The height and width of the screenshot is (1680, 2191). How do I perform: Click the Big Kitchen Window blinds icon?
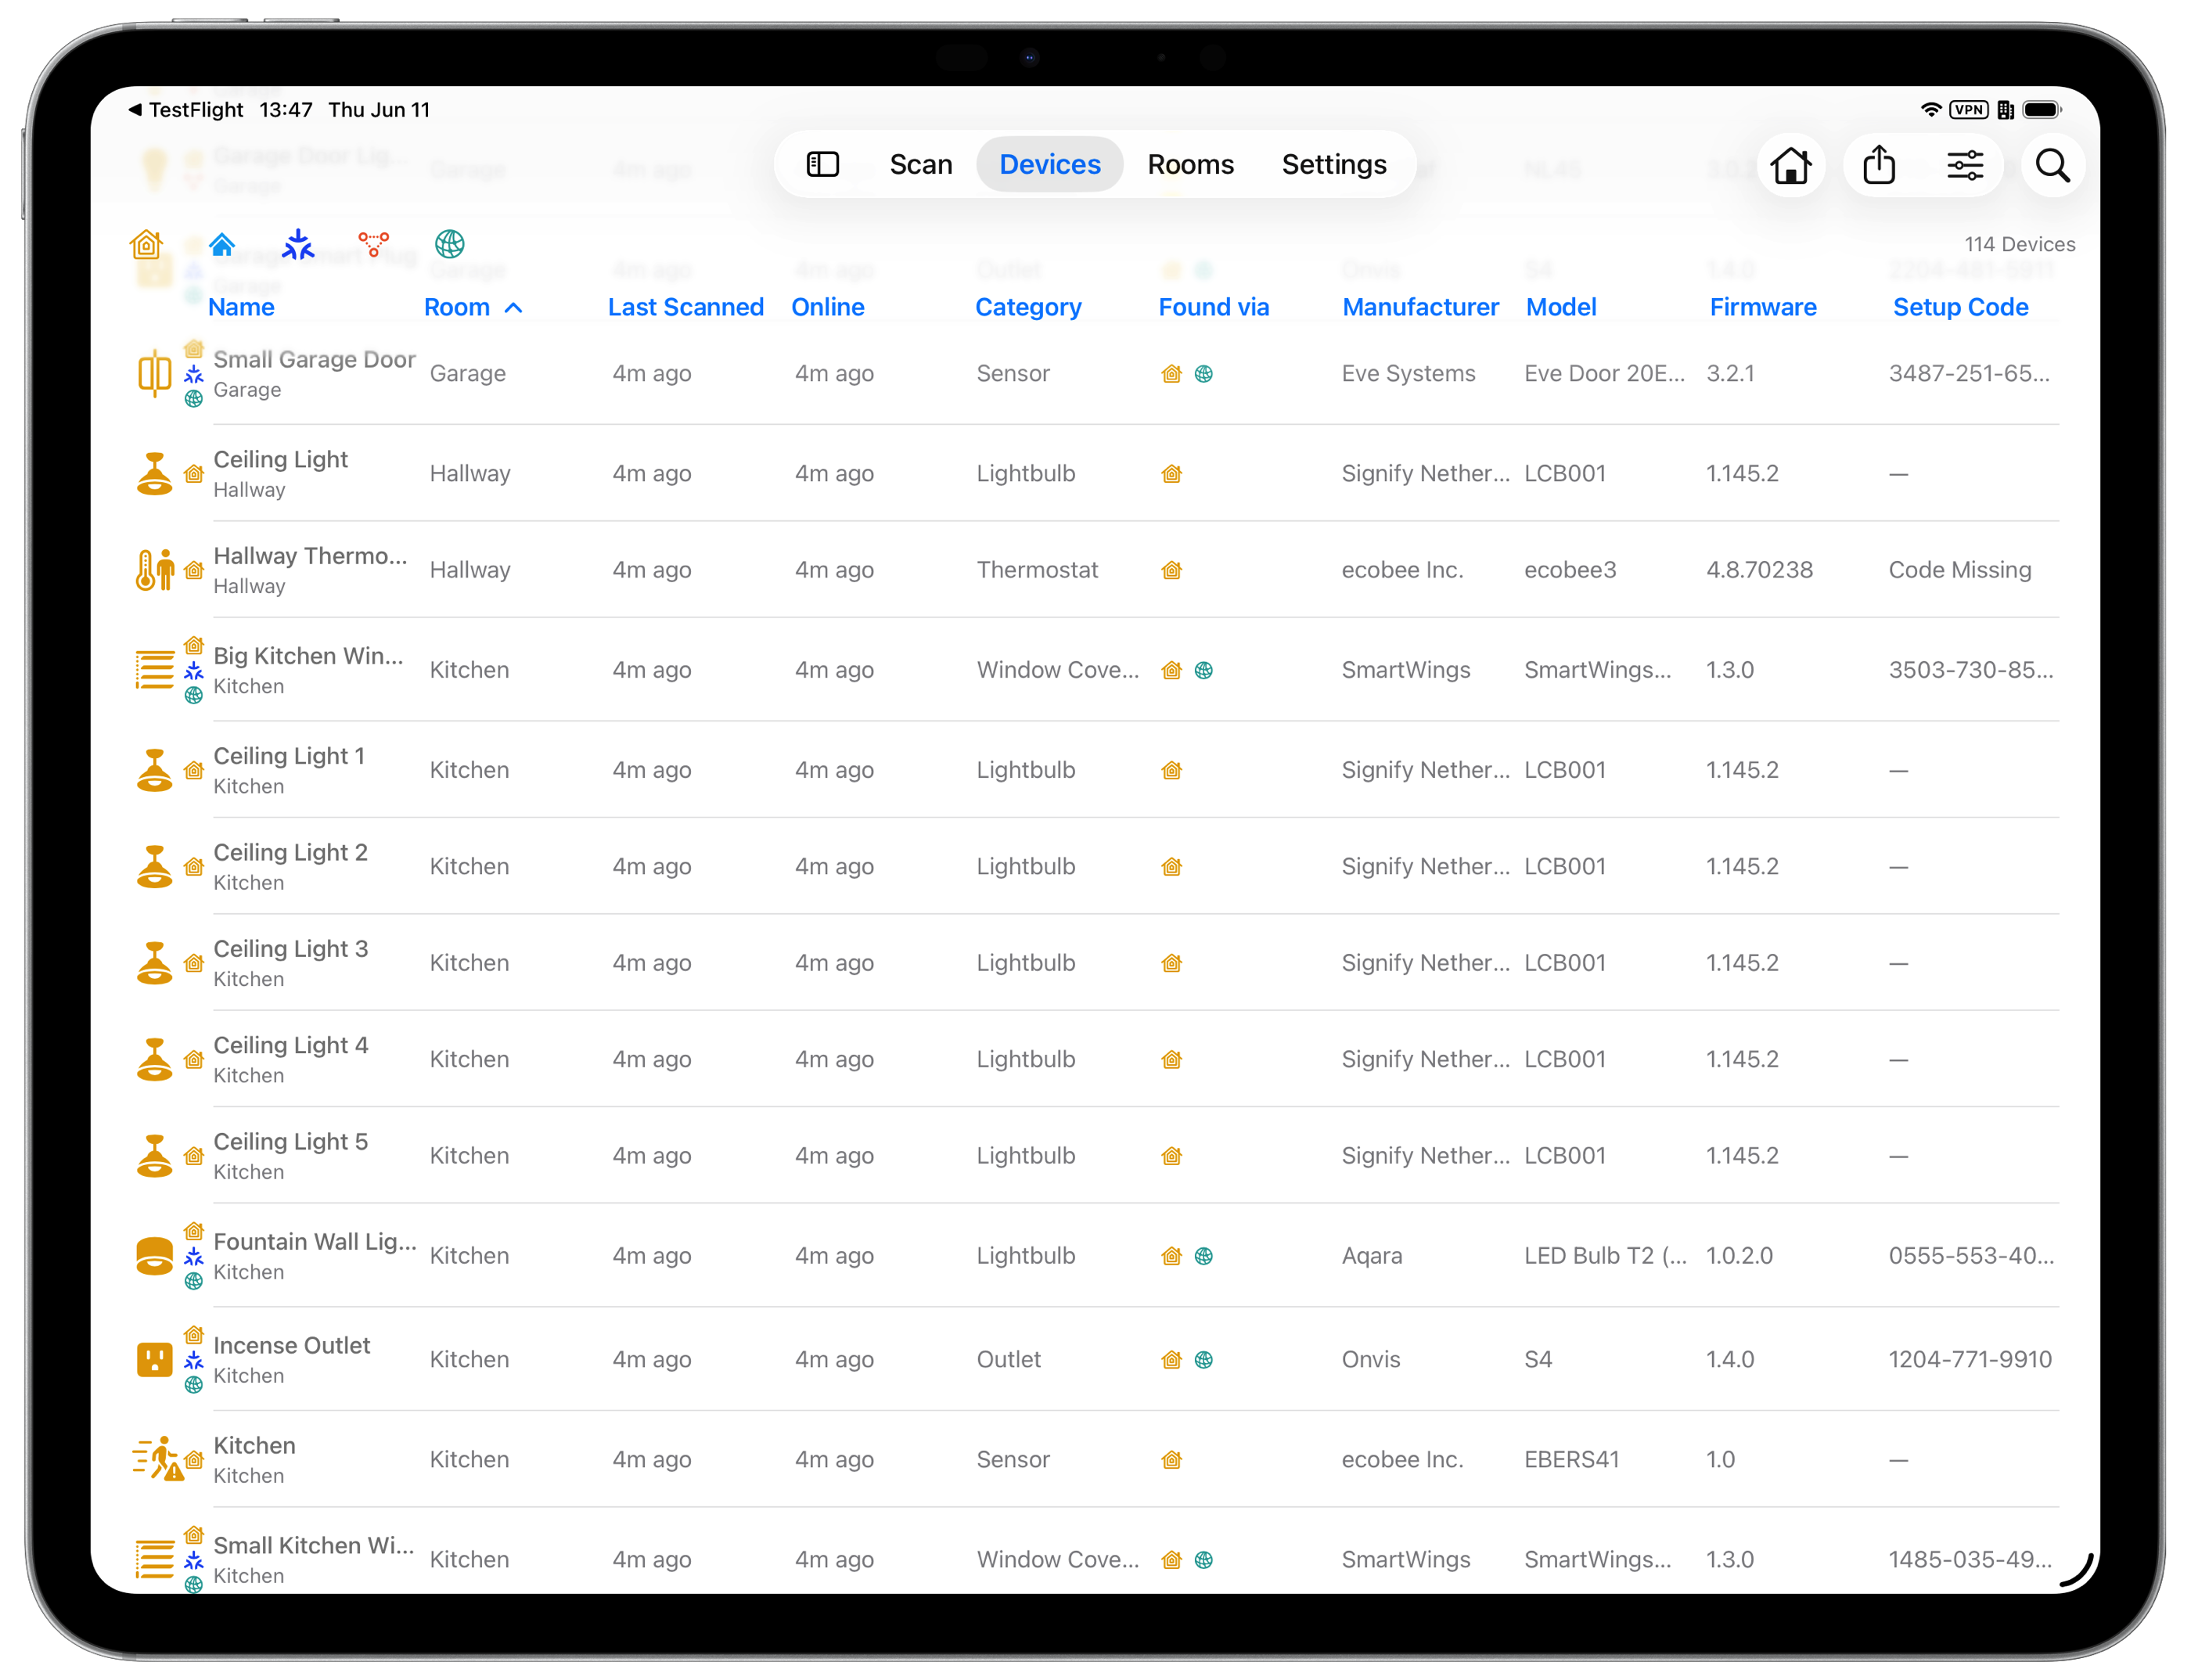tap(154, 670)
